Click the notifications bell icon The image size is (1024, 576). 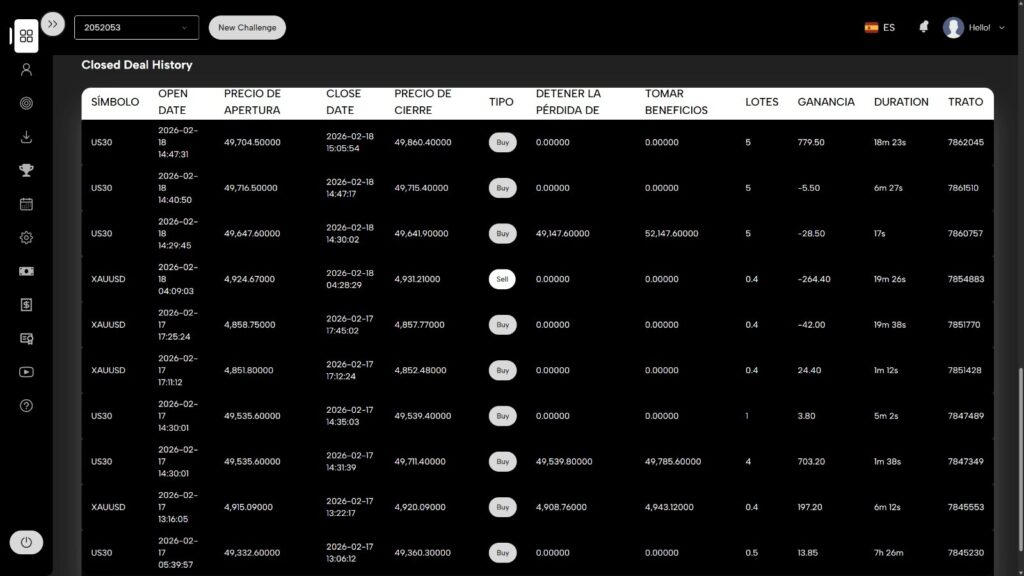[x=923, y=28]
